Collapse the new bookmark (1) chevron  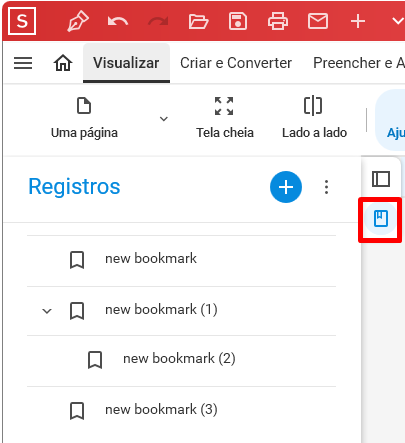(47, 311)
